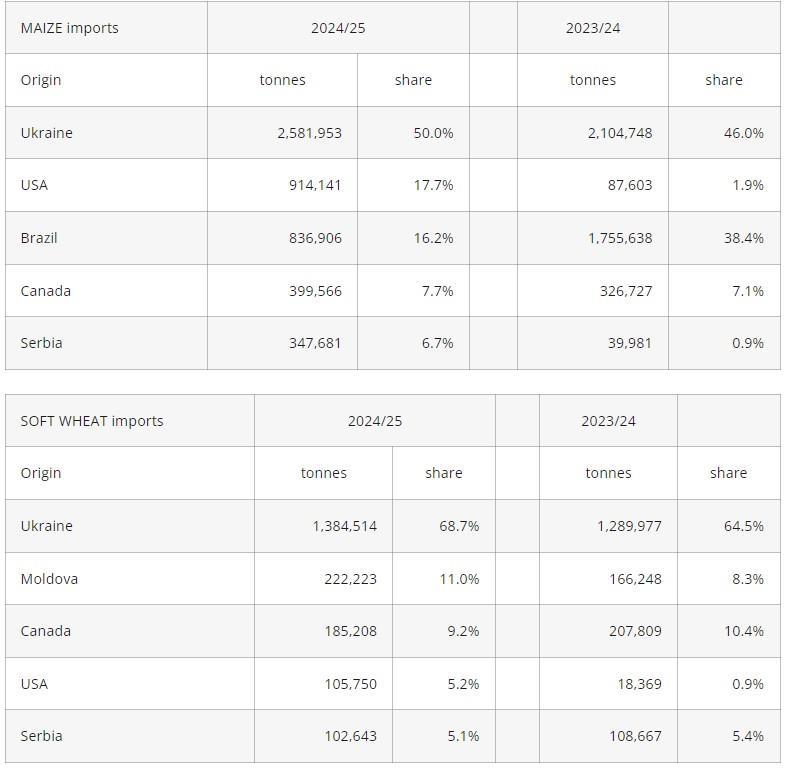Select Ukraine maize 2024/25 tonnes value 2,581,953
Image resolution: width=793 pixels, height=771 pixels.
(x=309, y=133)
